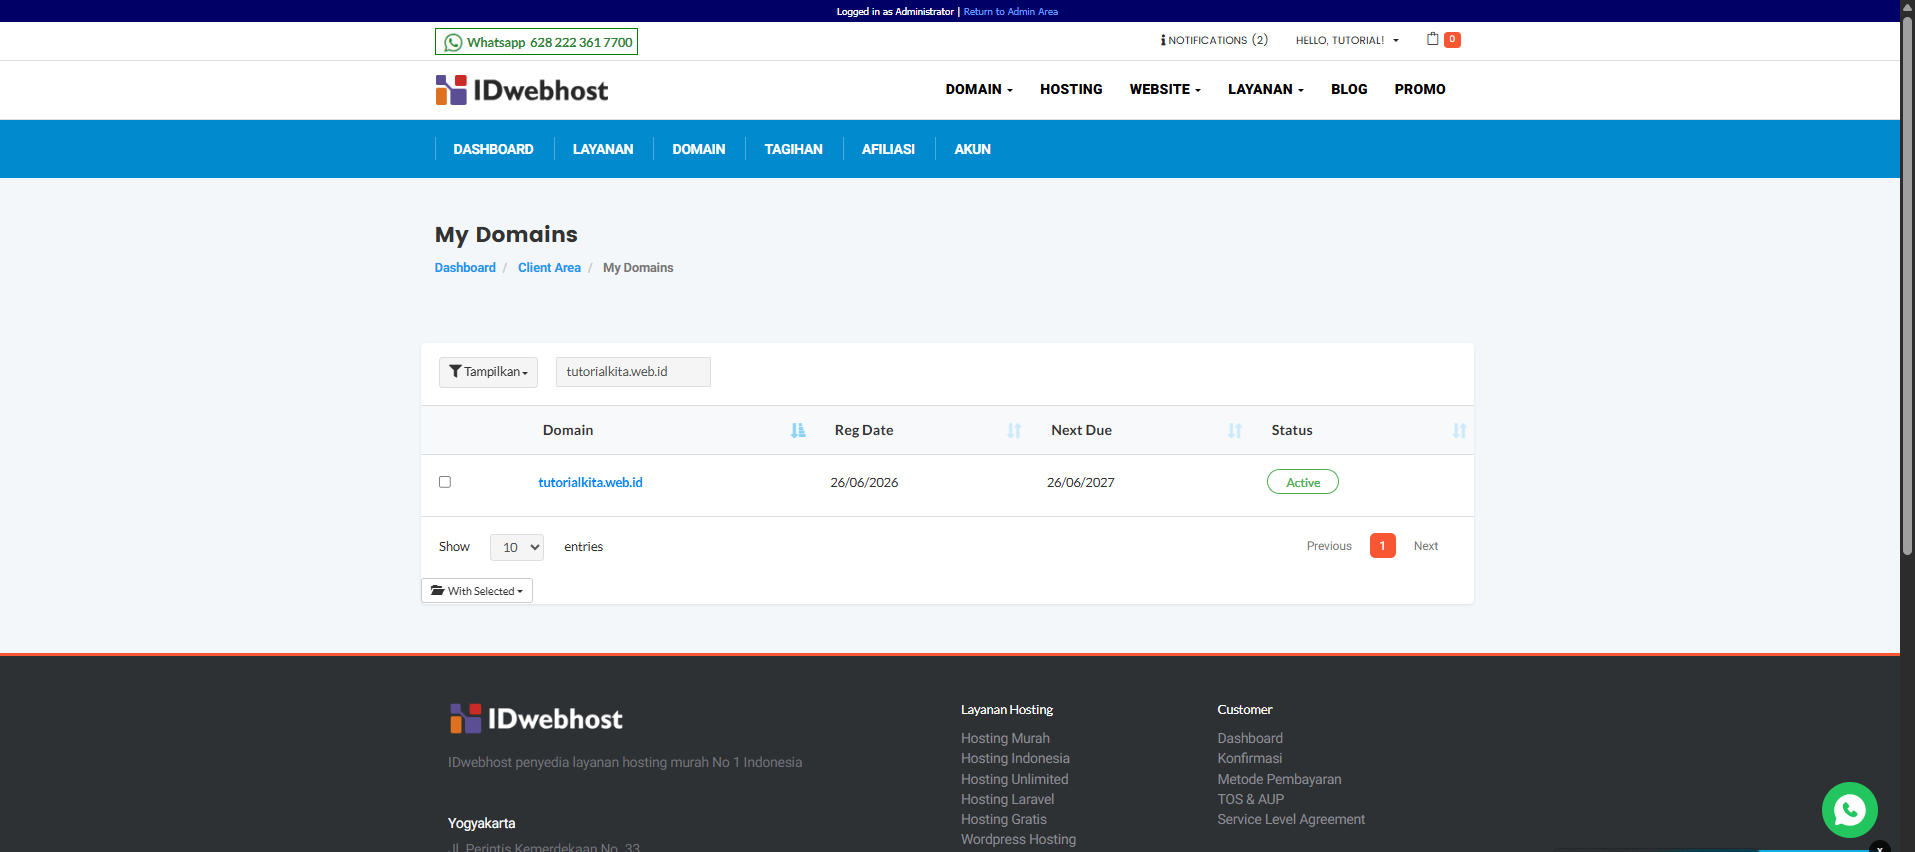Viewport: 1915px width, 852px height.
Task: Open Hosting Unlimited footer link
Action: pyautogui.click(x=1014, y=779)
